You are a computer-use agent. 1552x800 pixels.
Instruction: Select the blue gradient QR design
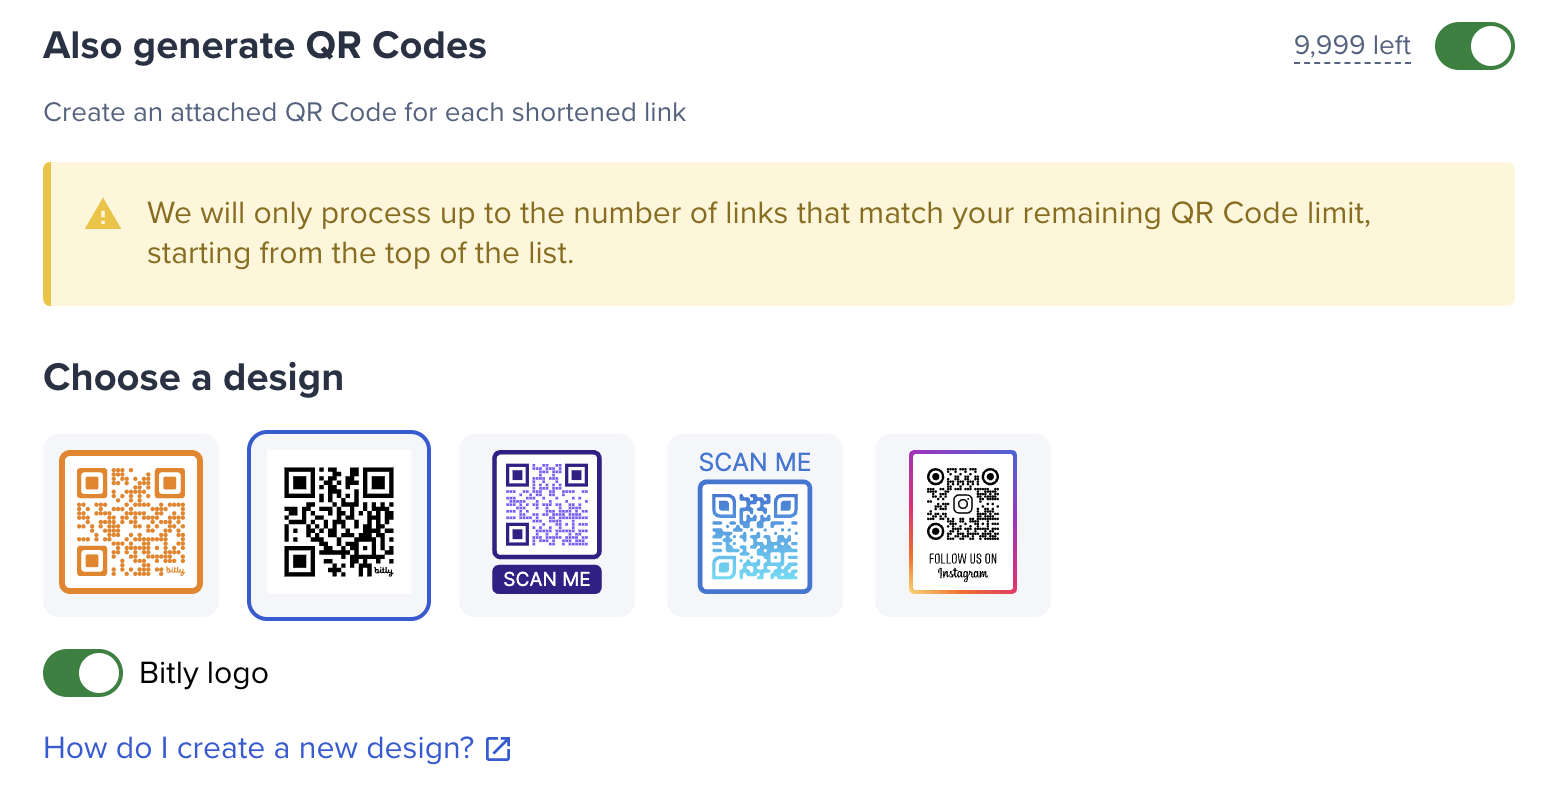[755, 525]
